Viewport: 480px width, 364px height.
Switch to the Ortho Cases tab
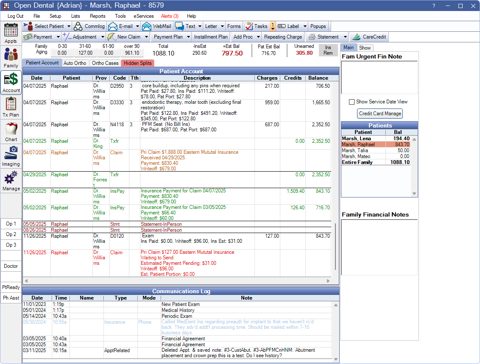coord(105,63)
